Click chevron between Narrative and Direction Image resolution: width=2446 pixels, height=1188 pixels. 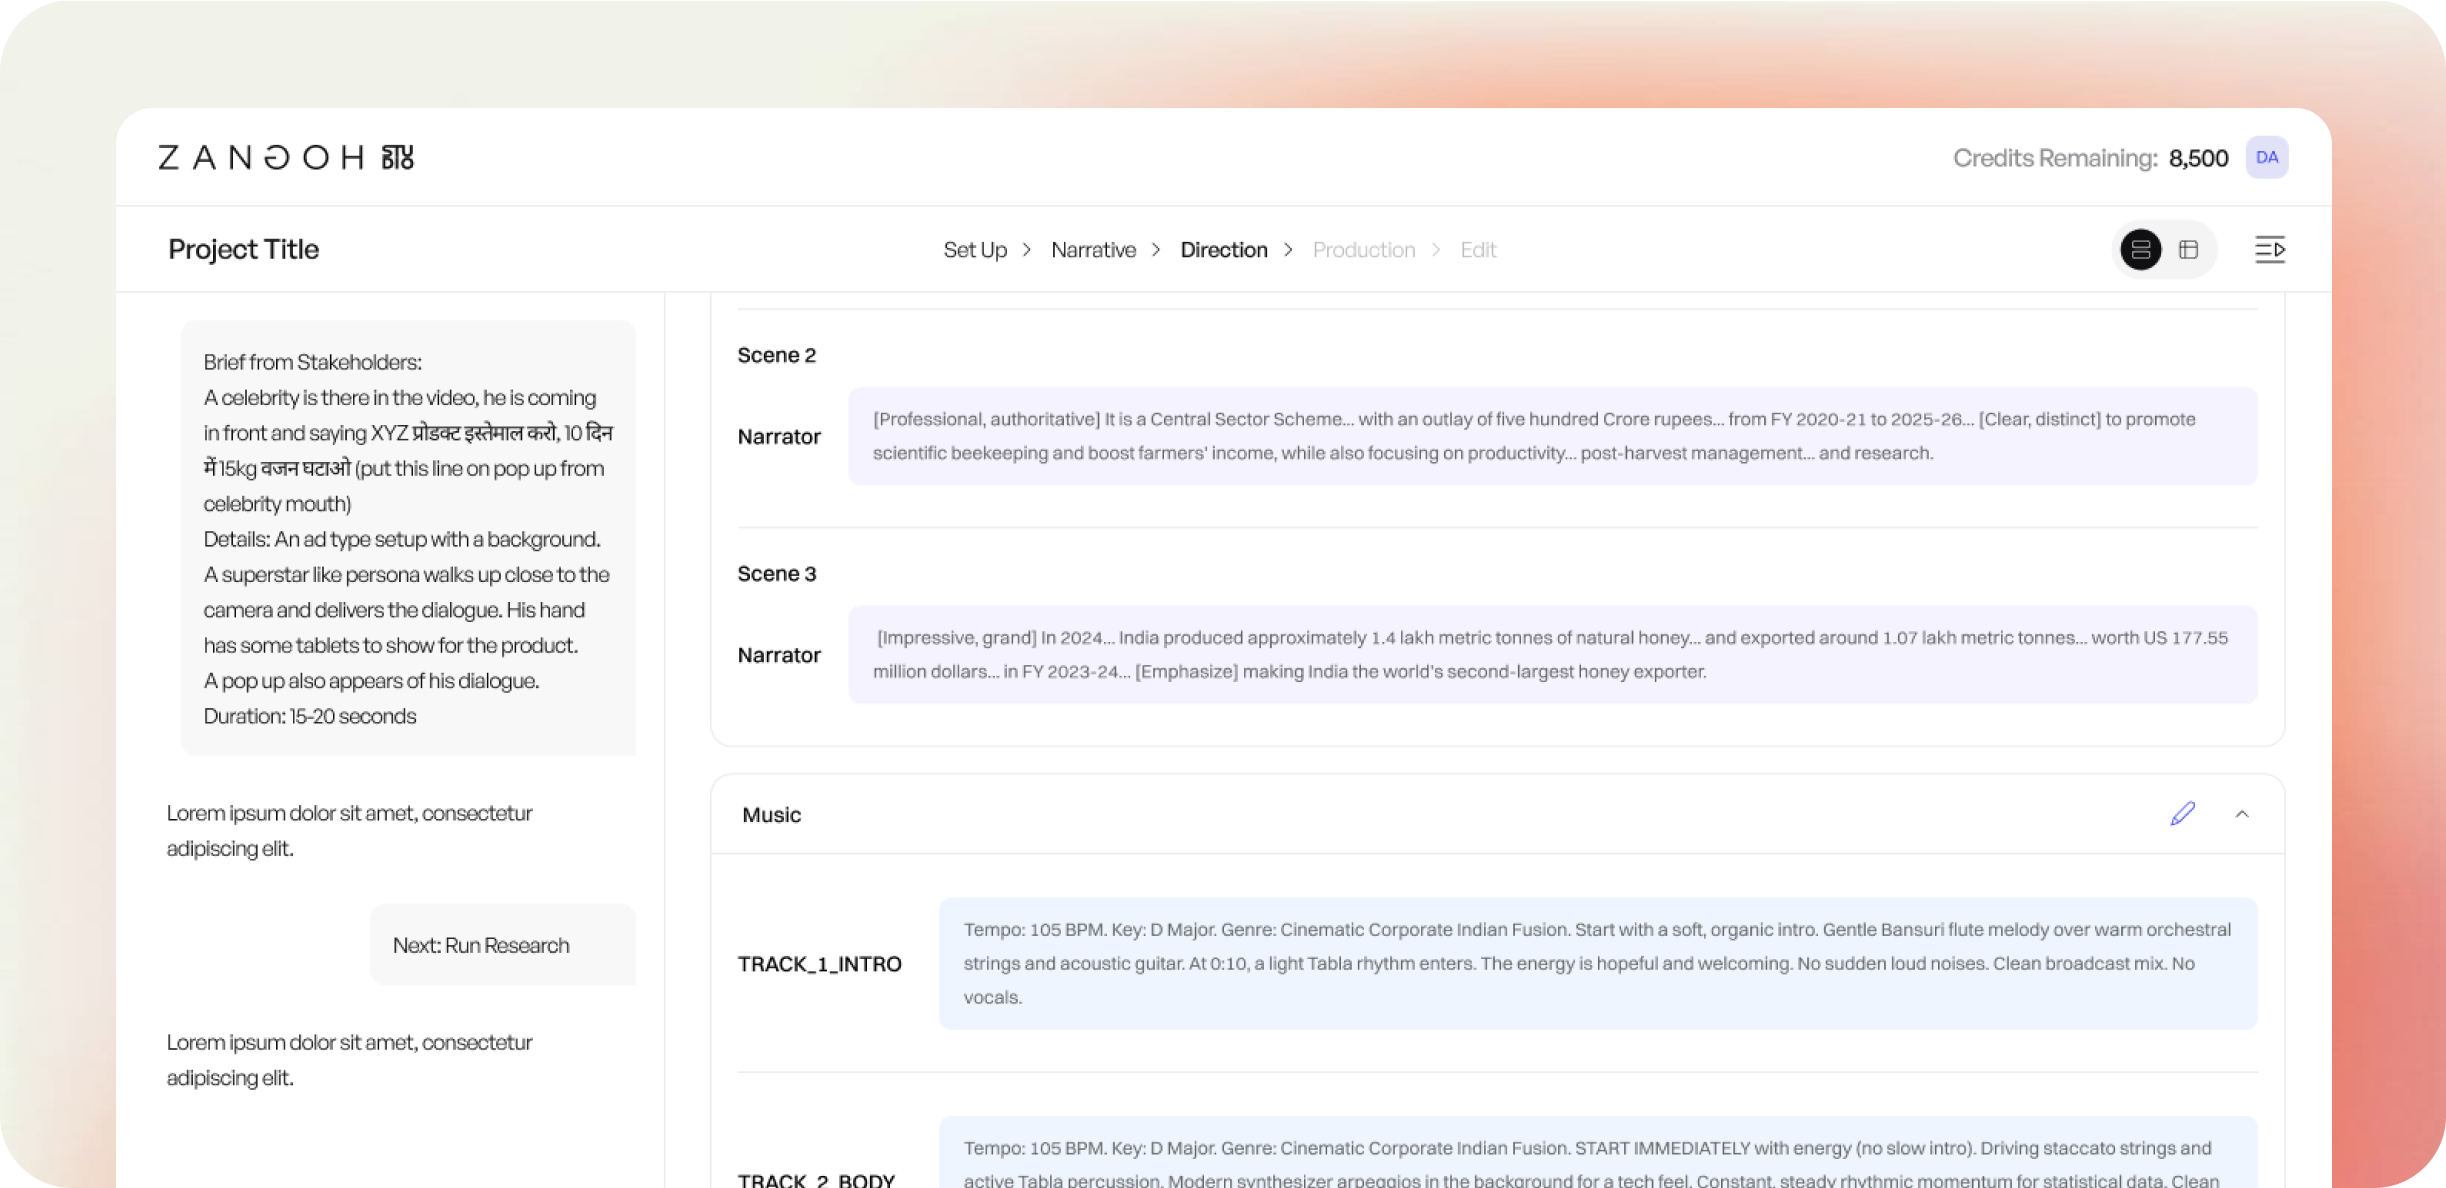pos(1156,250)
